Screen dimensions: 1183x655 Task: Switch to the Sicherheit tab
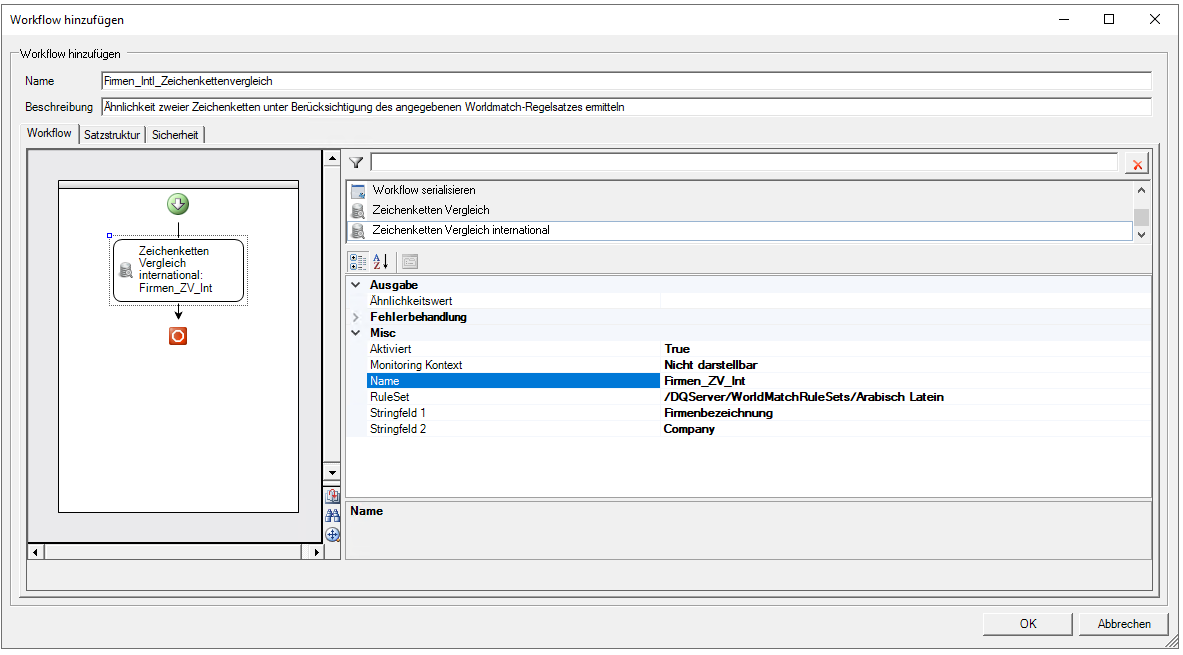pyautogui.click(x=175, y=135)
